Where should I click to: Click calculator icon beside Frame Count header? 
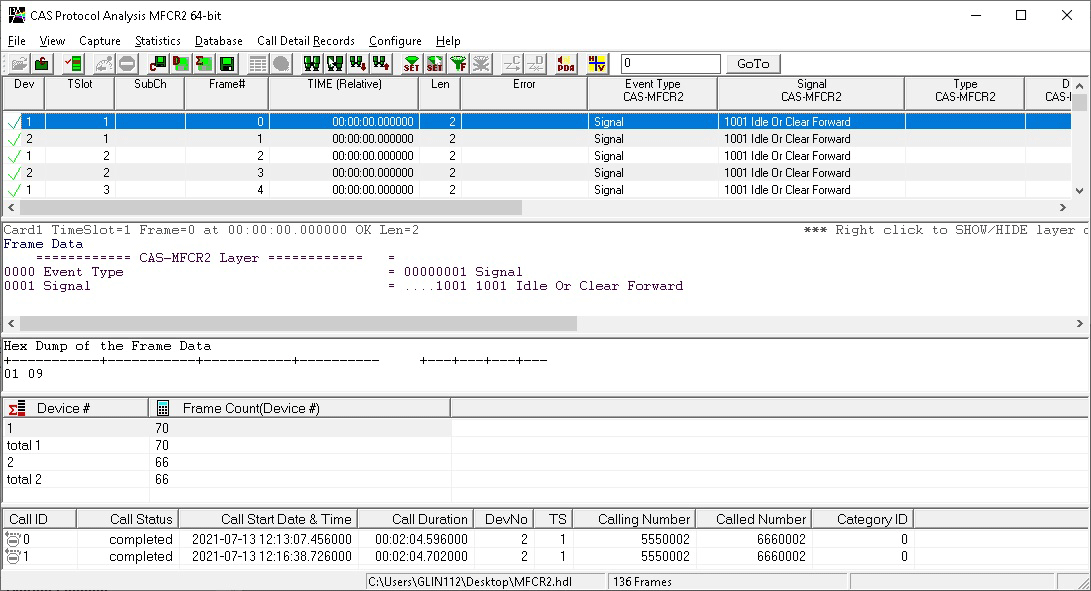click(x=163, y=408)
